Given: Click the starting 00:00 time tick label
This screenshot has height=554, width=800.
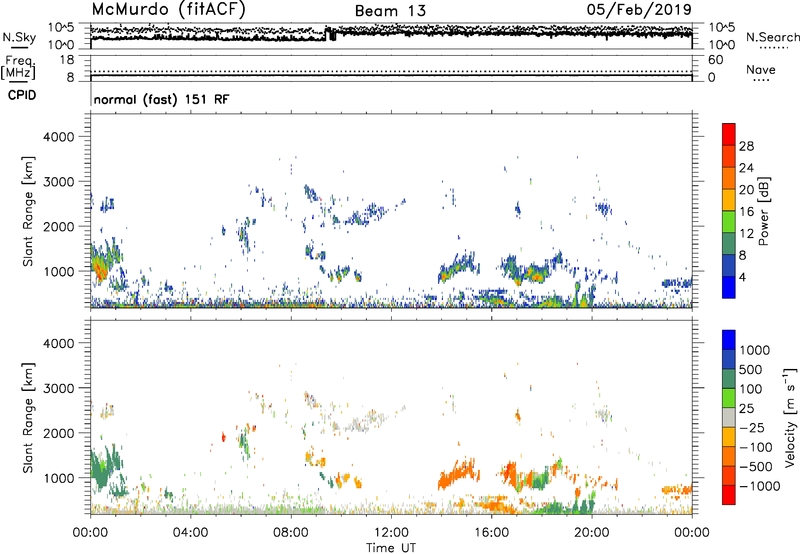Looking at the screenshot, I should [90, 533].
